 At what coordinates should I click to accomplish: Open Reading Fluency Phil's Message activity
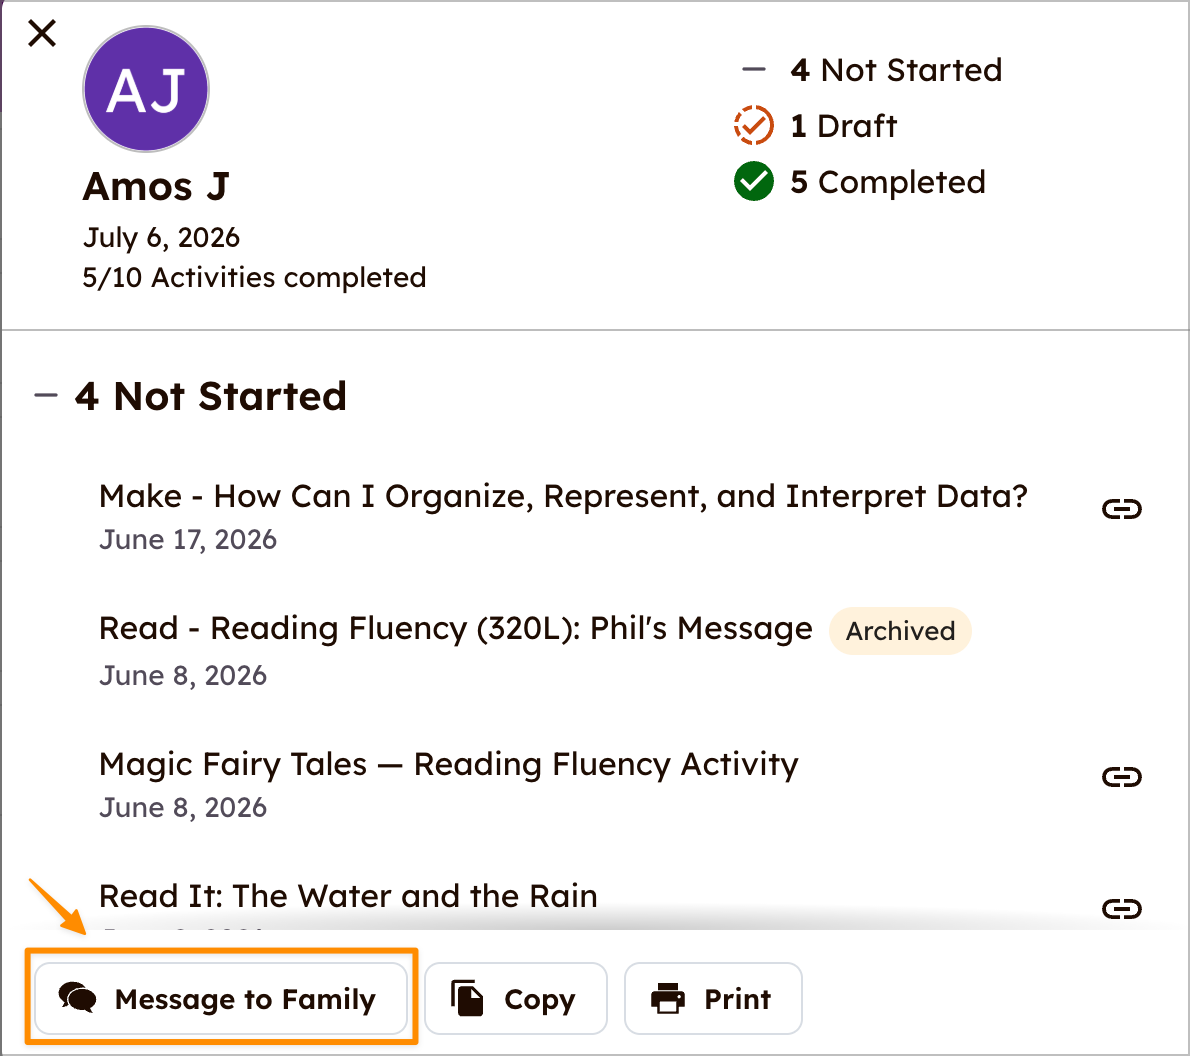(455, 629)
